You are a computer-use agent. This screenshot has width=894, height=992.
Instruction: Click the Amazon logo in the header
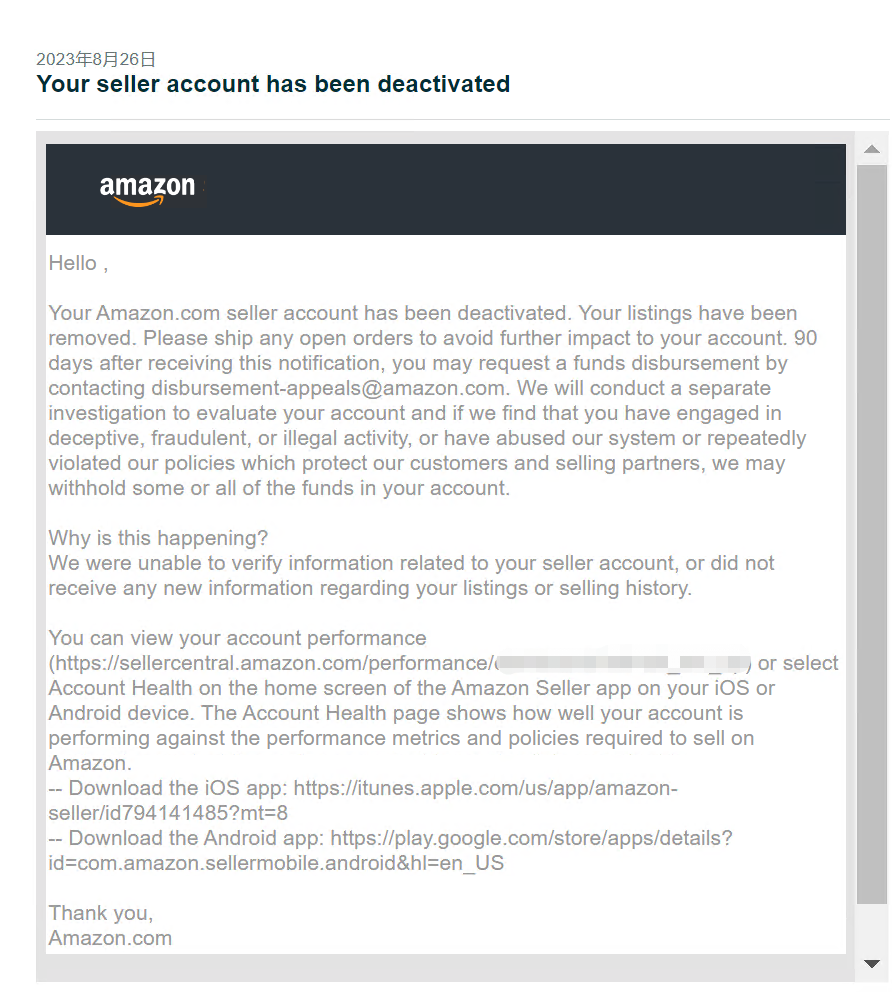[147, 190]
